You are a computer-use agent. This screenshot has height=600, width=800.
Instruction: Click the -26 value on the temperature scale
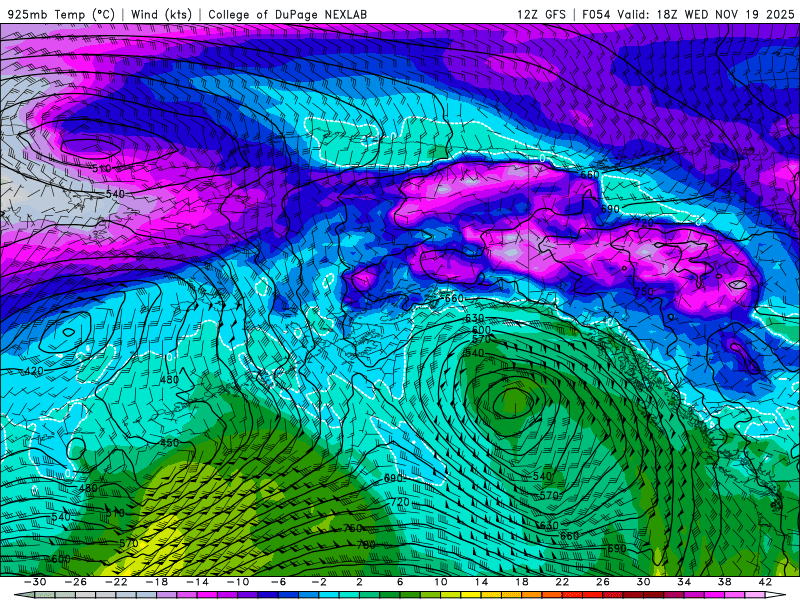76,582
